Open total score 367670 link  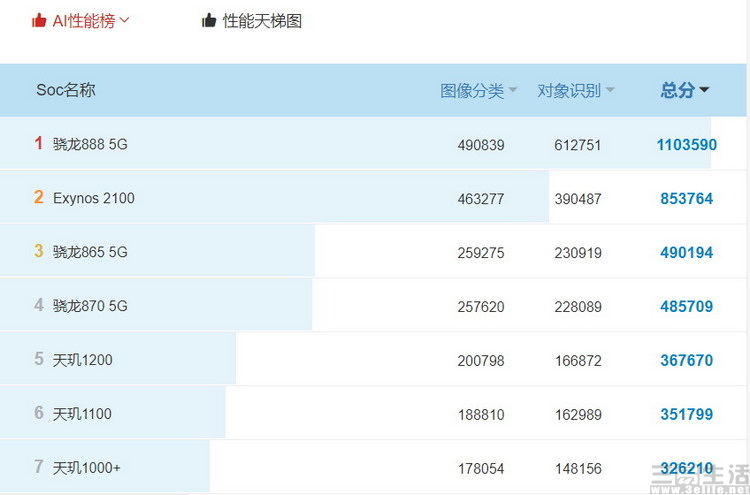click(687, 360)
